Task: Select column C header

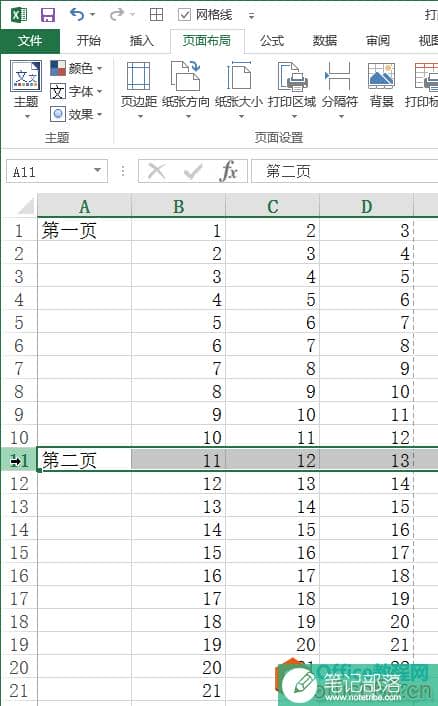Action: (273, 206)
